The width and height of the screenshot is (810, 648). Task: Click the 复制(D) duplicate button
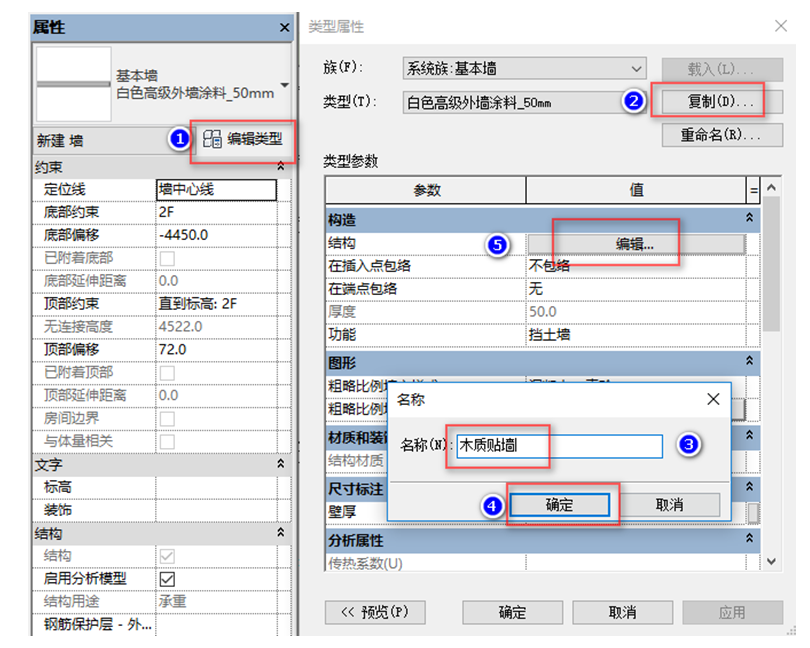[723, 100]
